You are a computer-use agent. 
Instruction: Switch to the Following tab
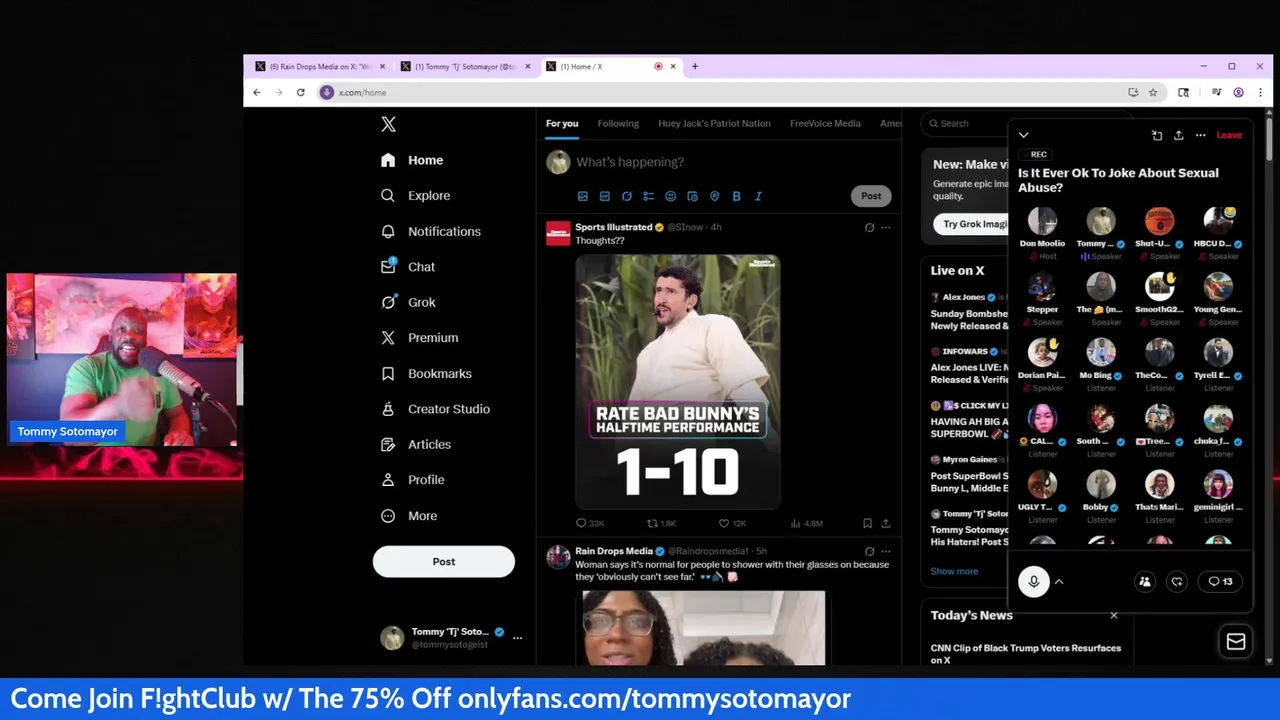(x=618, y=123)
